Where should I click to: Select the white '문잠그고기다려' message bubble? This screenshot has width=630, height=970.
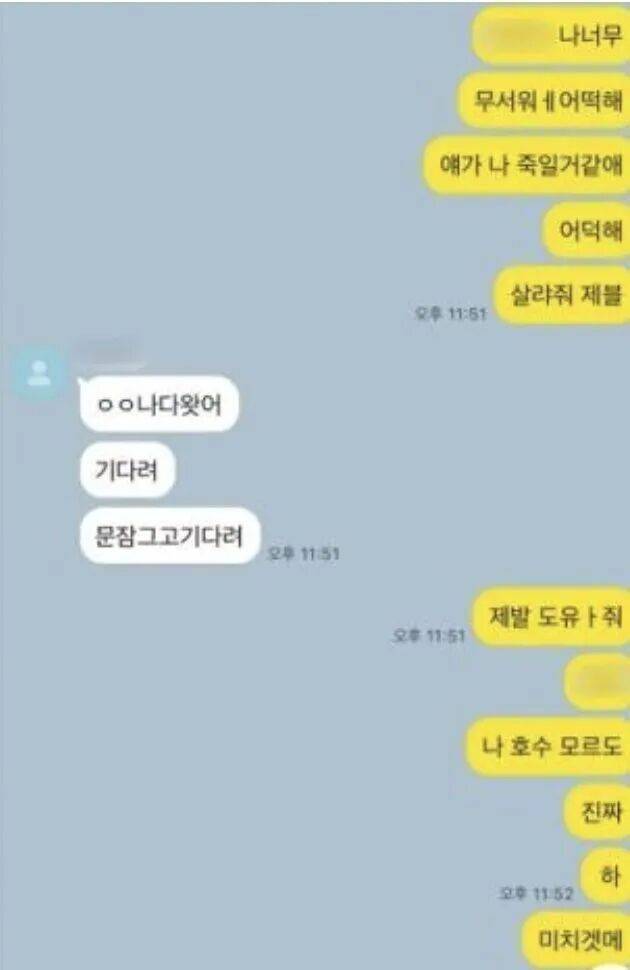(170, 536)
